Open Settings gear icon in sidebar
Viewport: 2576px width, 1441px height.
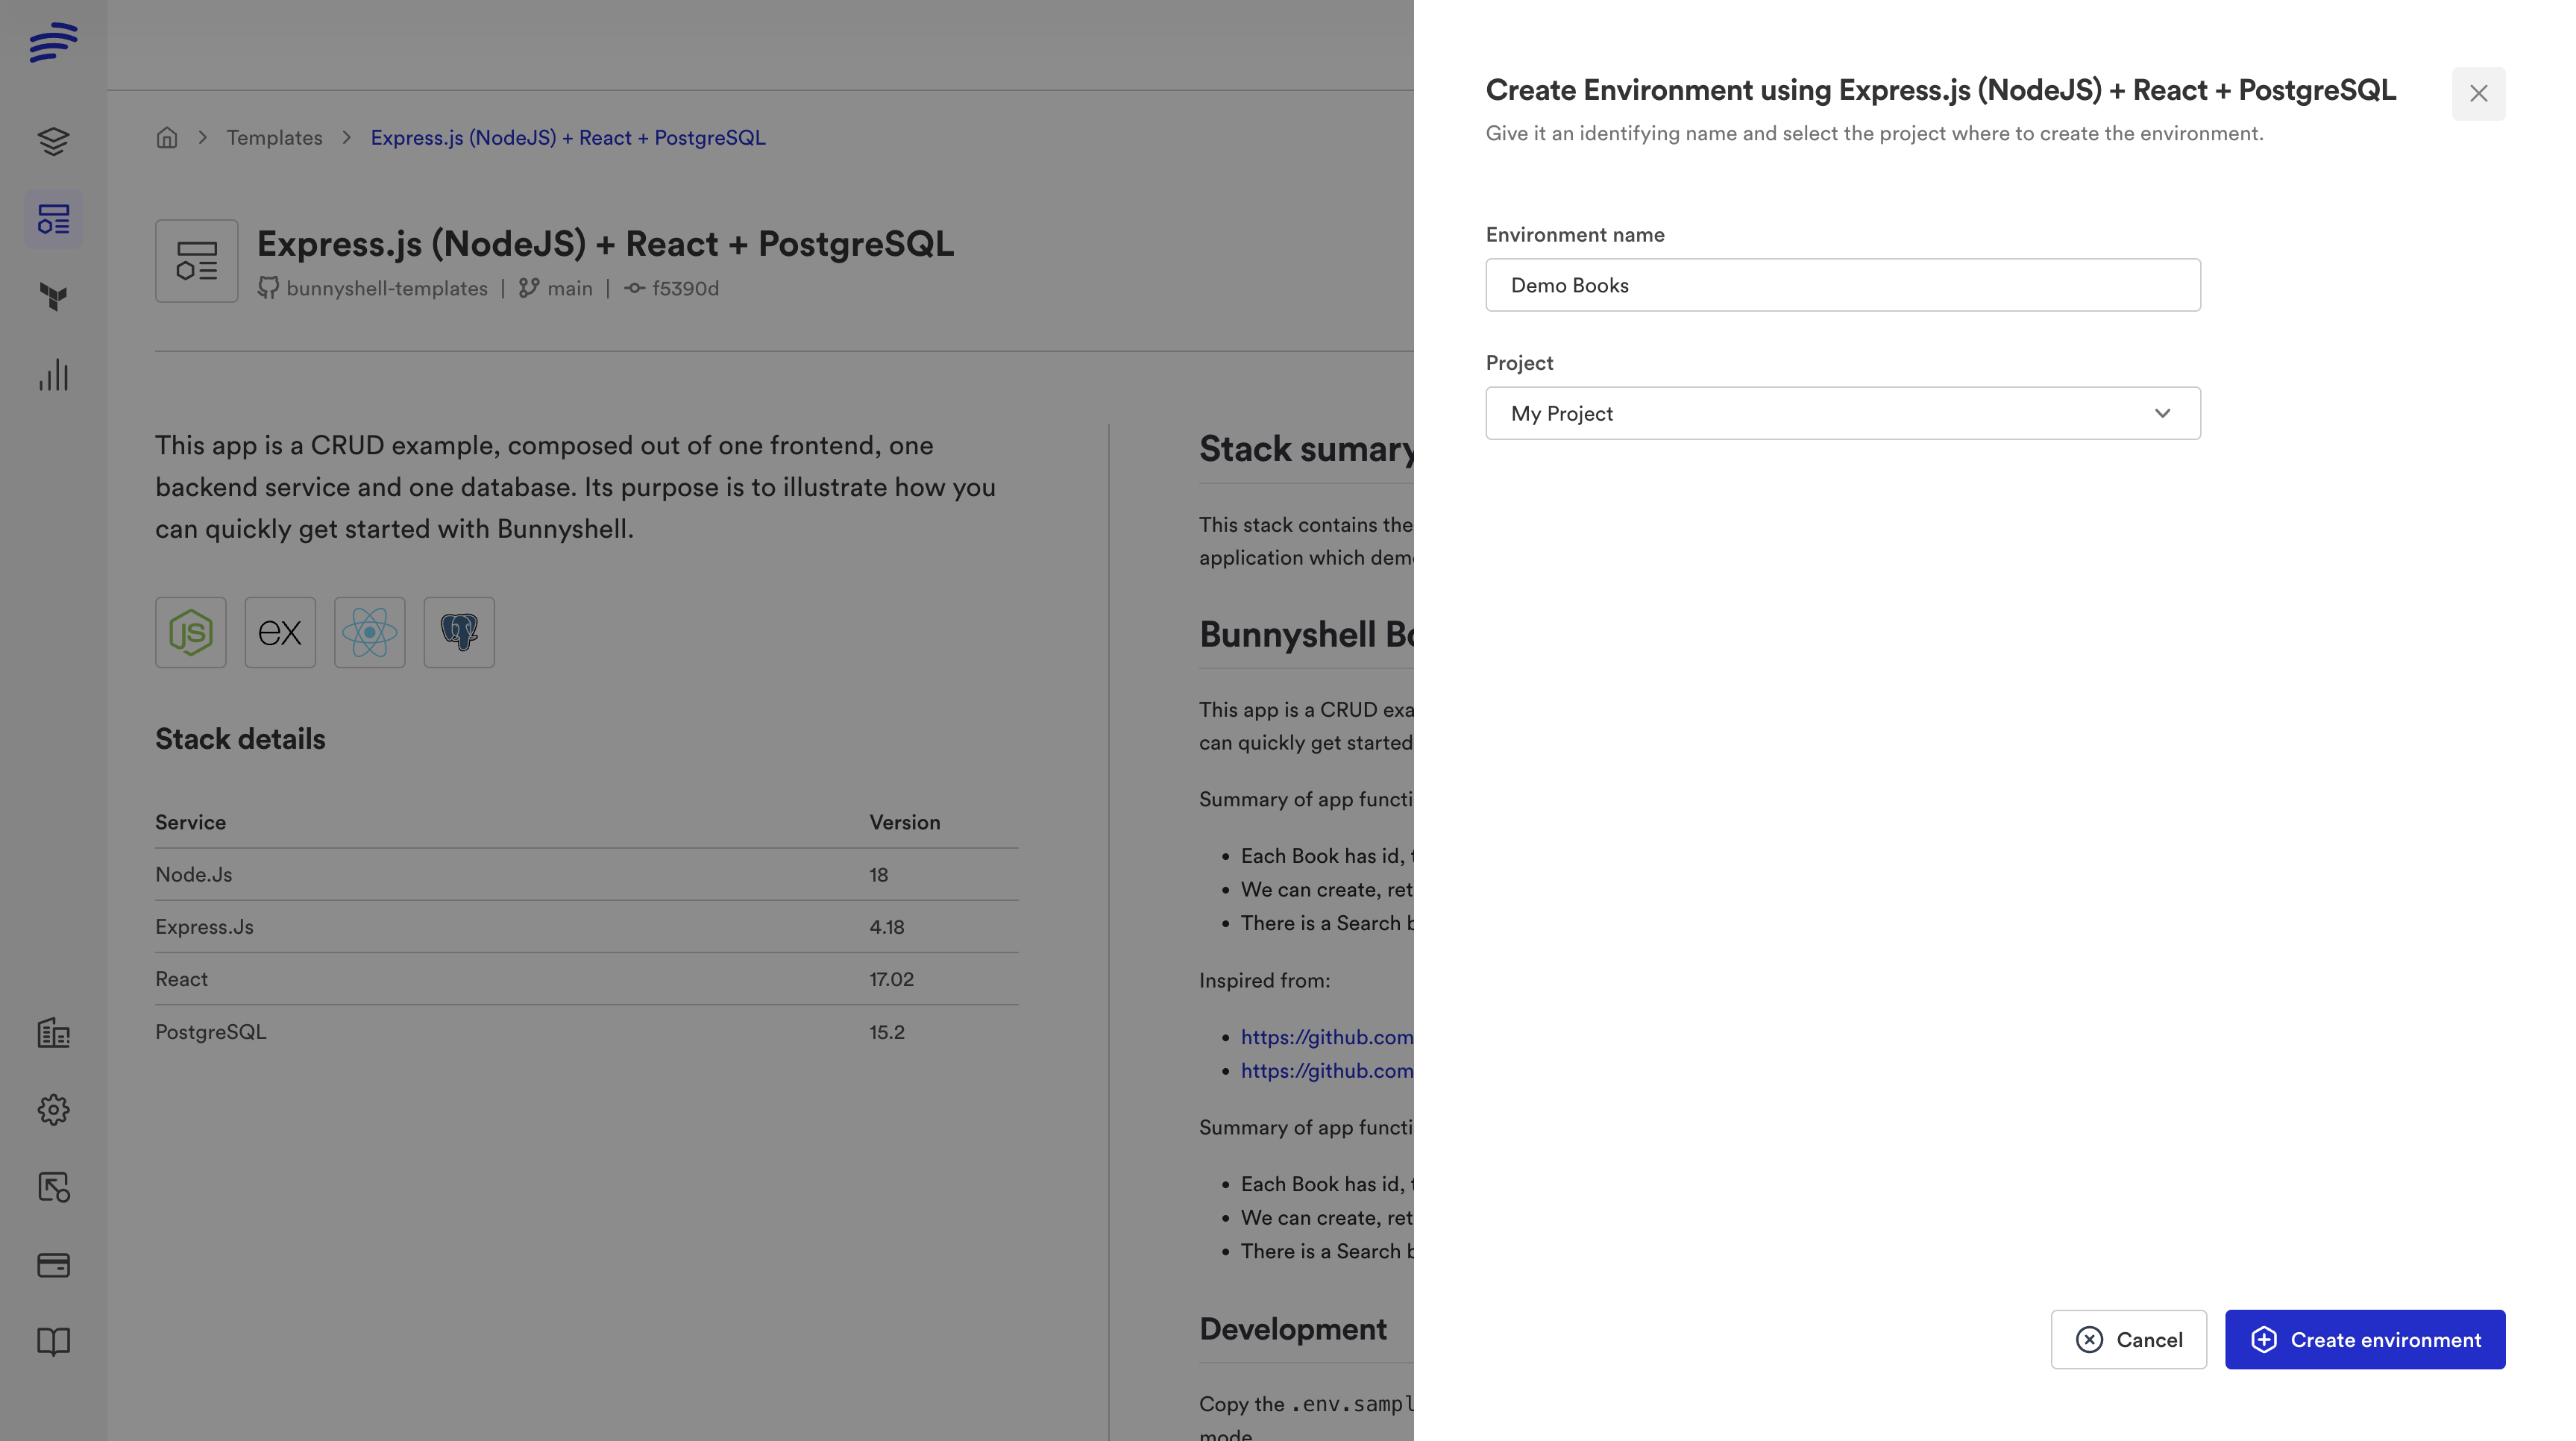point(53,1110)
